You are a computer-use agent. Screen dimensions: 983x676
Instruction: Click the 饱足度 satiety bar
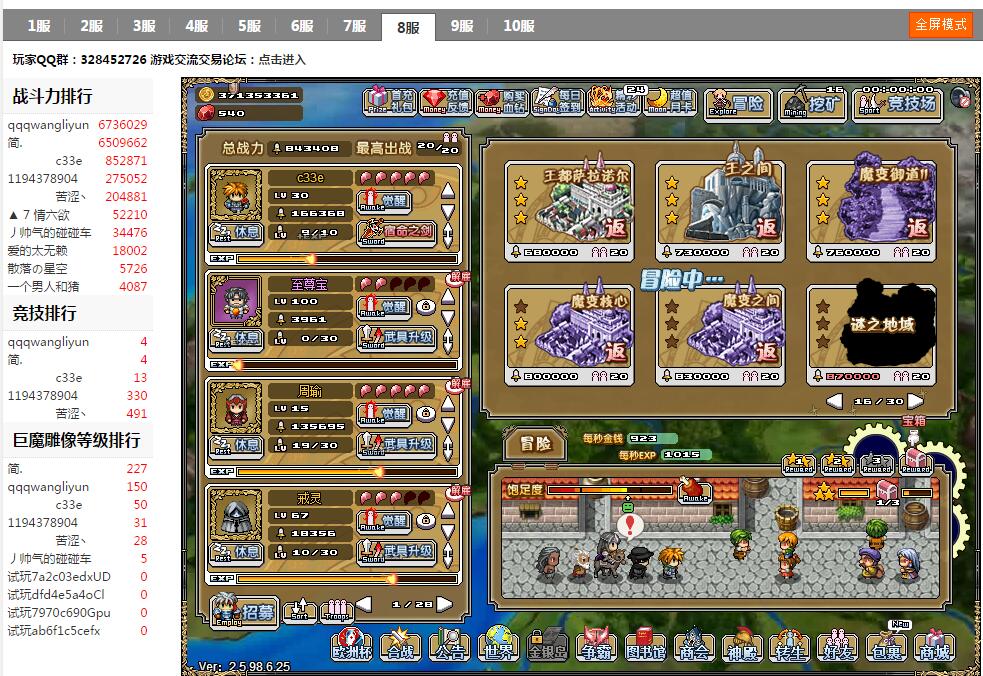pos(610,489)
